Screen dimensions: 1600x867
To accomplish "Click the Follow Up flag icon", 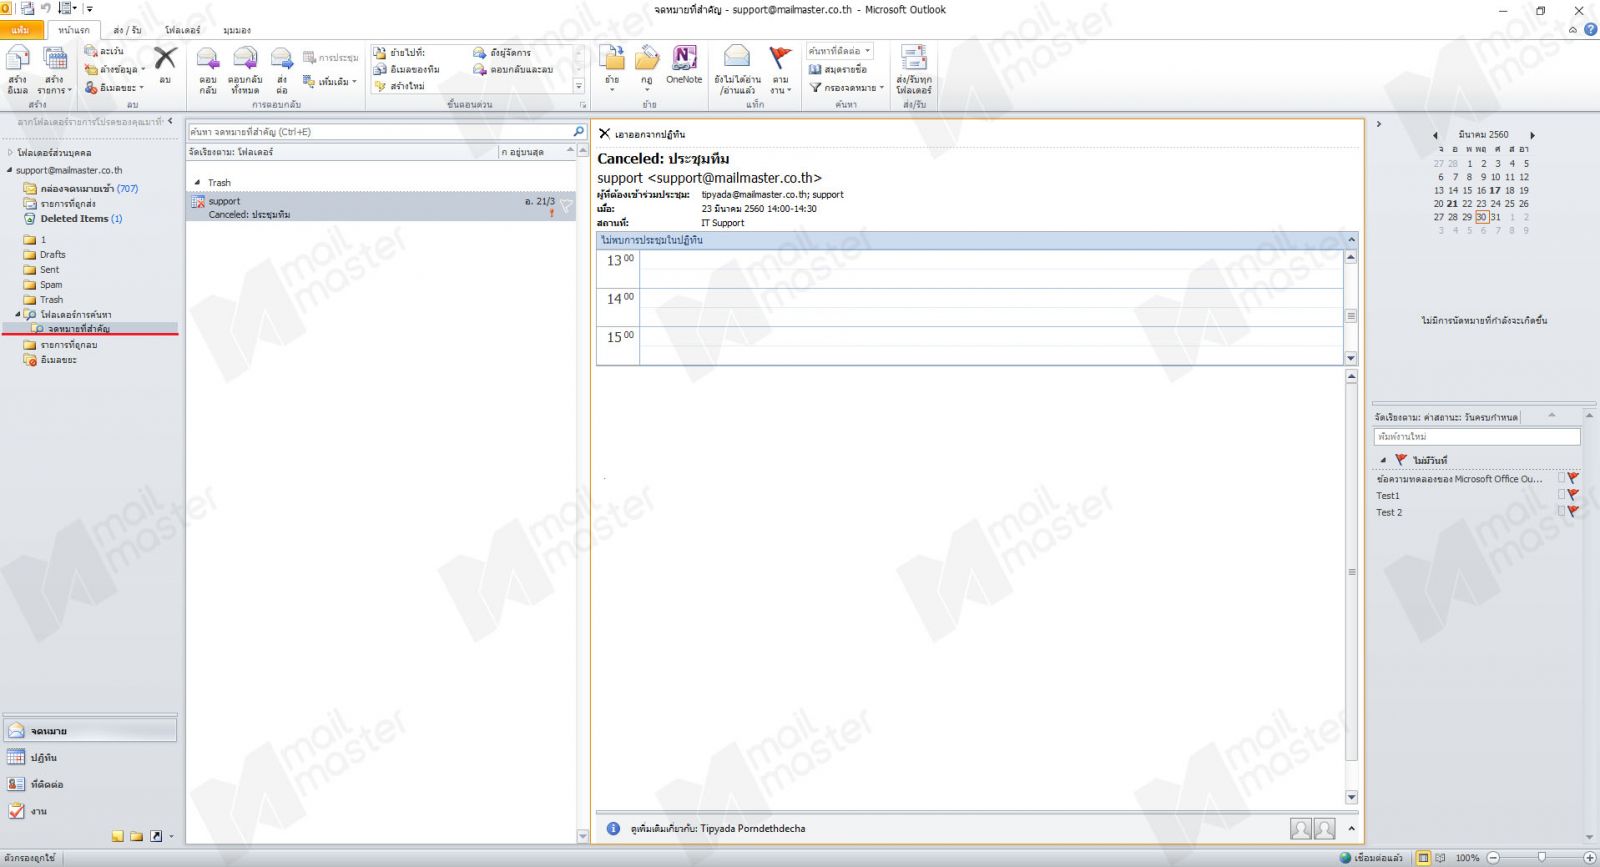I will (x=780, y=57).
